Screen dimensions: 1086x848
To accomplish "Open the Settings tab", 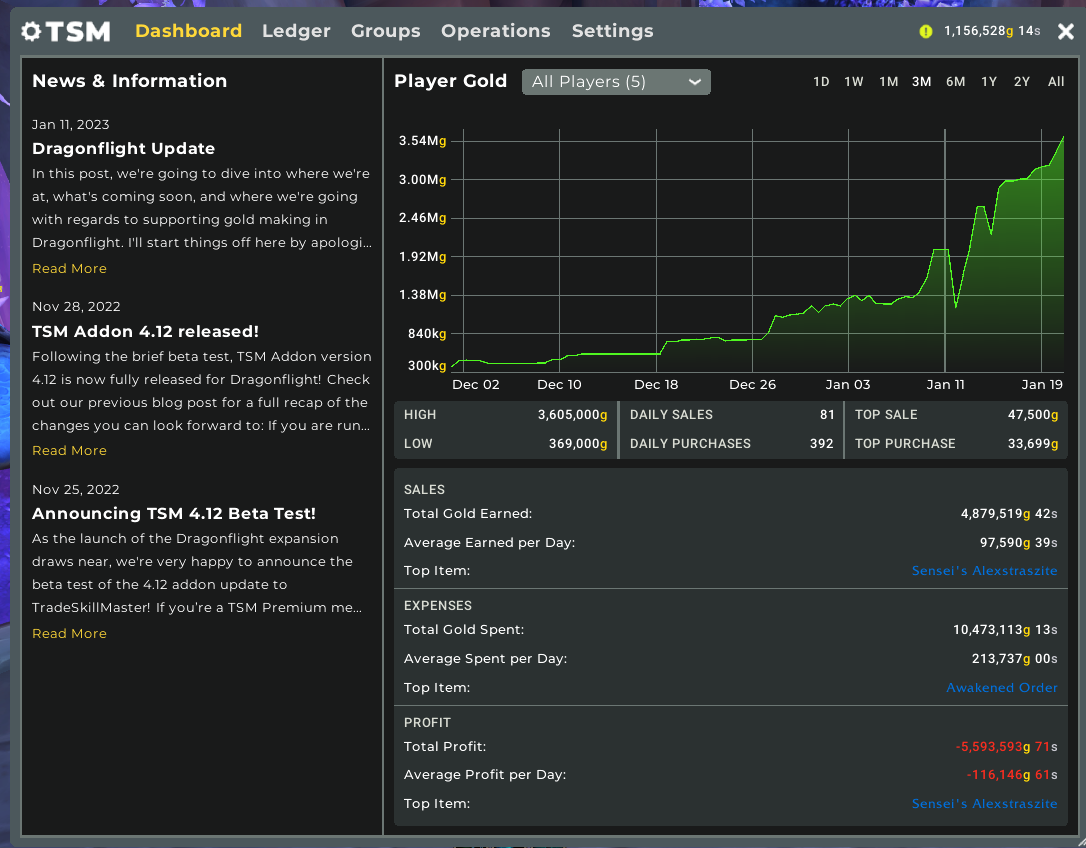I will (x=613, y=31).
